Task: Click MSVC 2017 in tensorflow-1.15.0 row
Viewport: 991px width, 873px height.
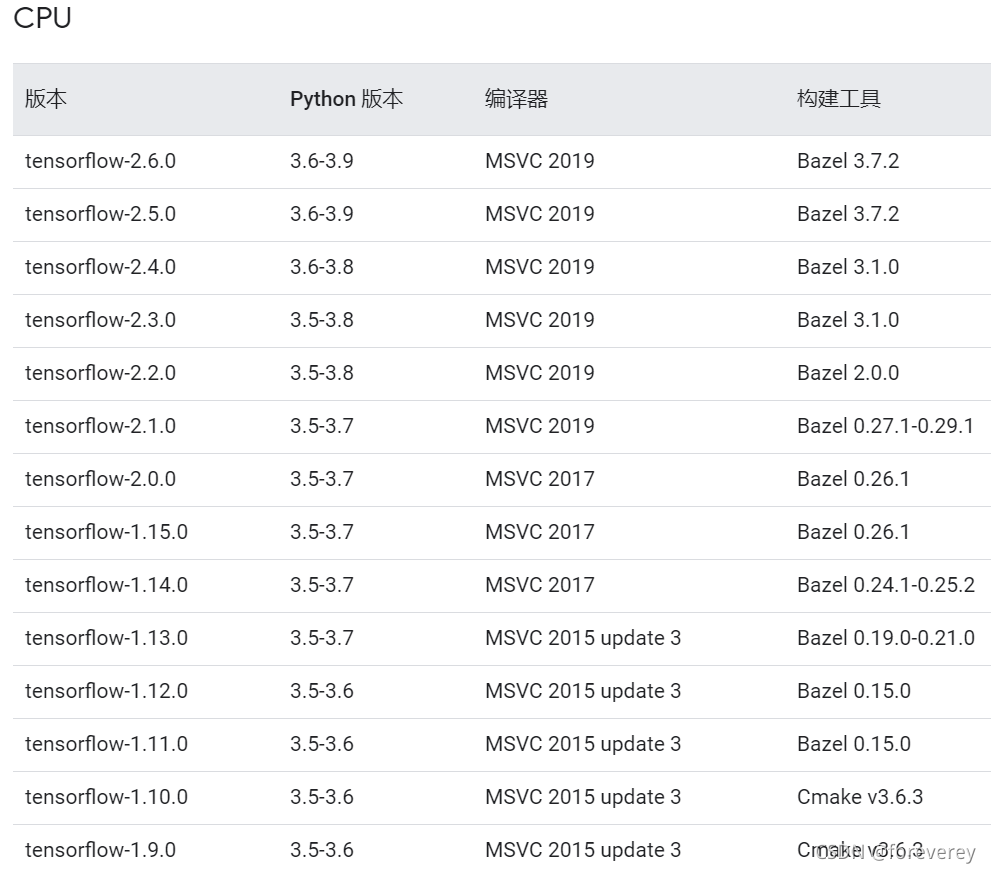Action: [540, 533]
